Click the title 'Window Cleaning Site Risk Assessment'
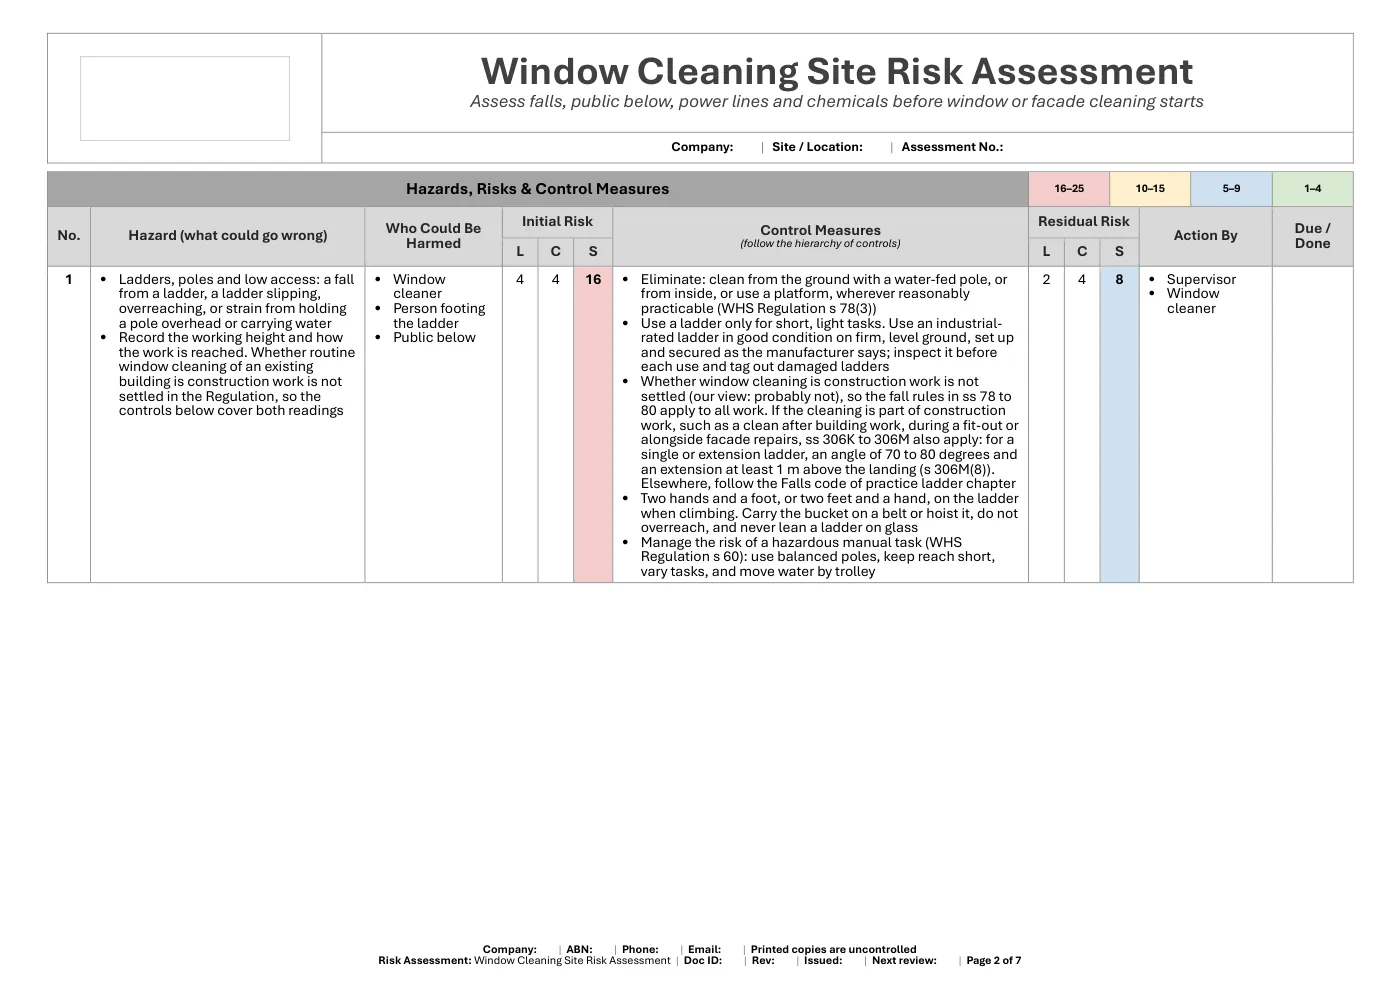Viewport: 1400px width, 990px height. tap(837, 71)
